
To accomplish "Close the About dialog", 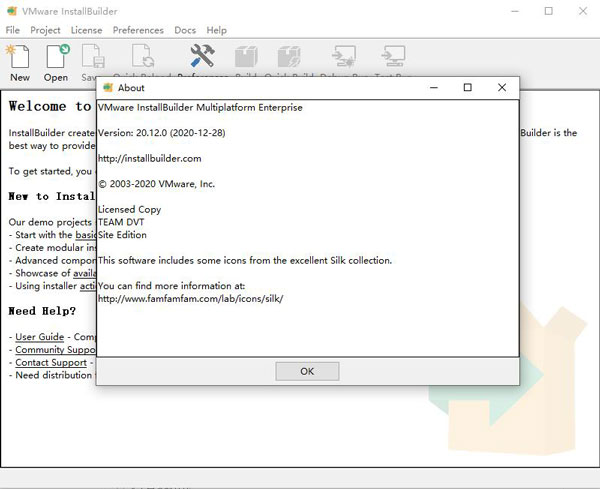I will coord(502,88).
